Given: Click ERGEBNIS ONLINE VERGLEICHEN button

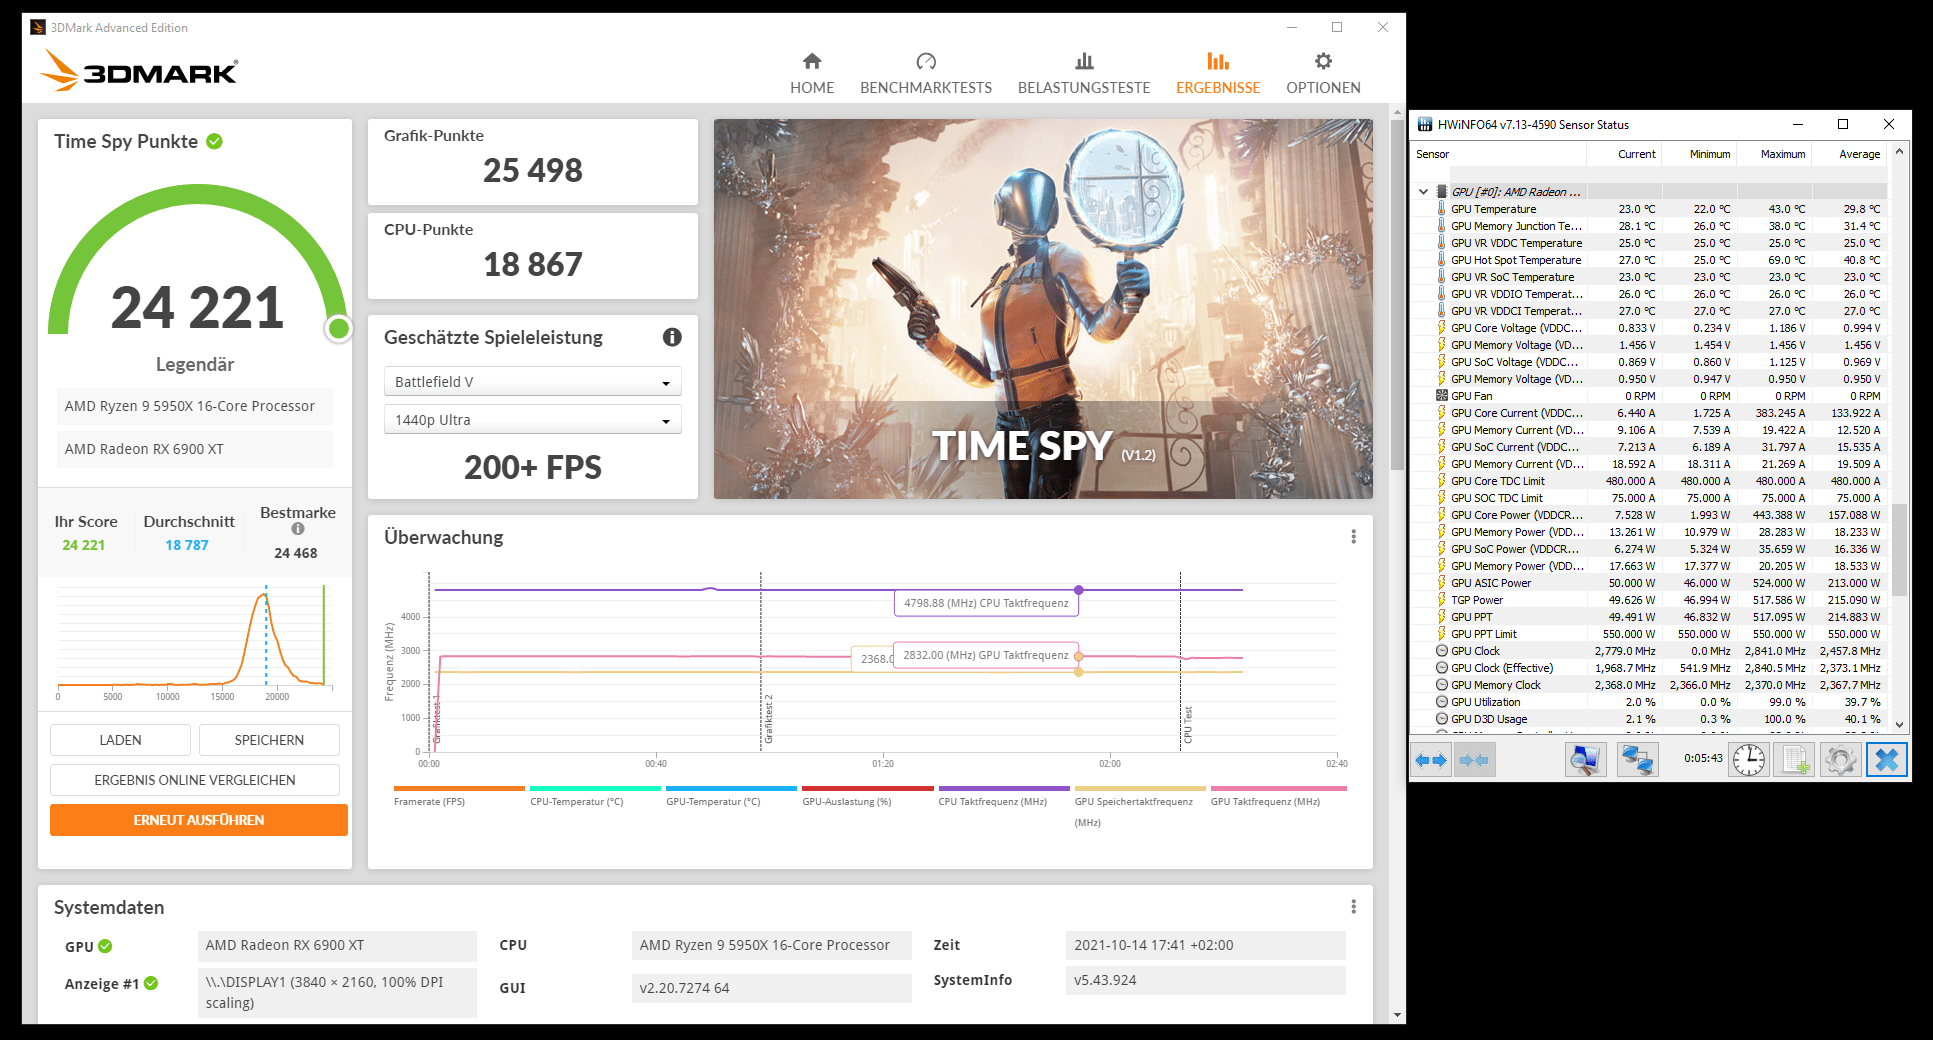Looking at the screenshot, I should [195, 780].
